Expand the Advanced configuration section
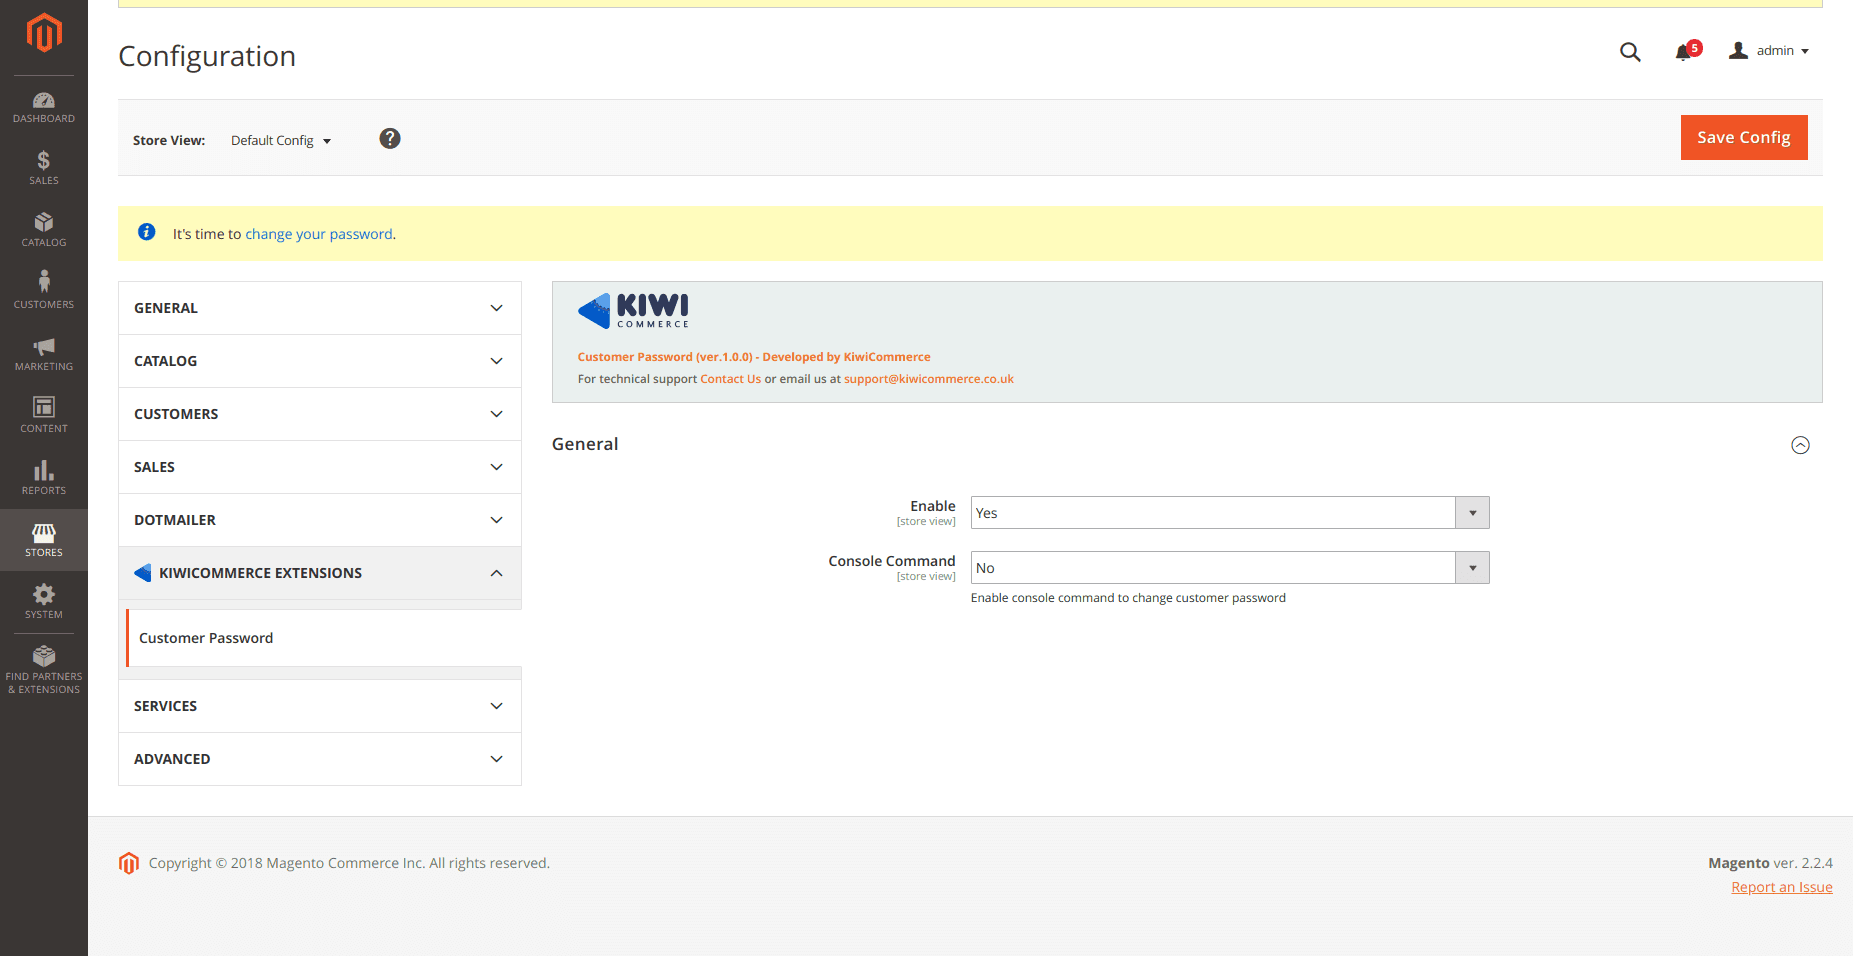The height and width of the screenshot is (956, 1853). click(x=319, y=759)
